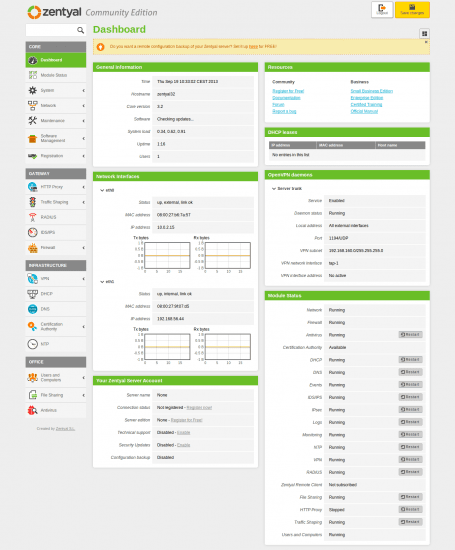Expand the Network menu arrow
This screenshot has height=550, width=455.
[x=83, y=106]
